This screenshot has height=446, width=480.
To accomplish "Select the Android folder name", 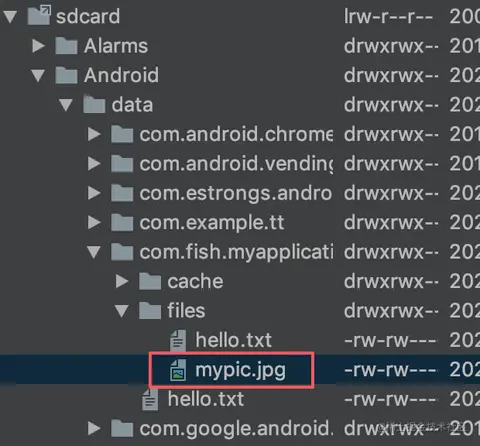I will coord(121,75).
